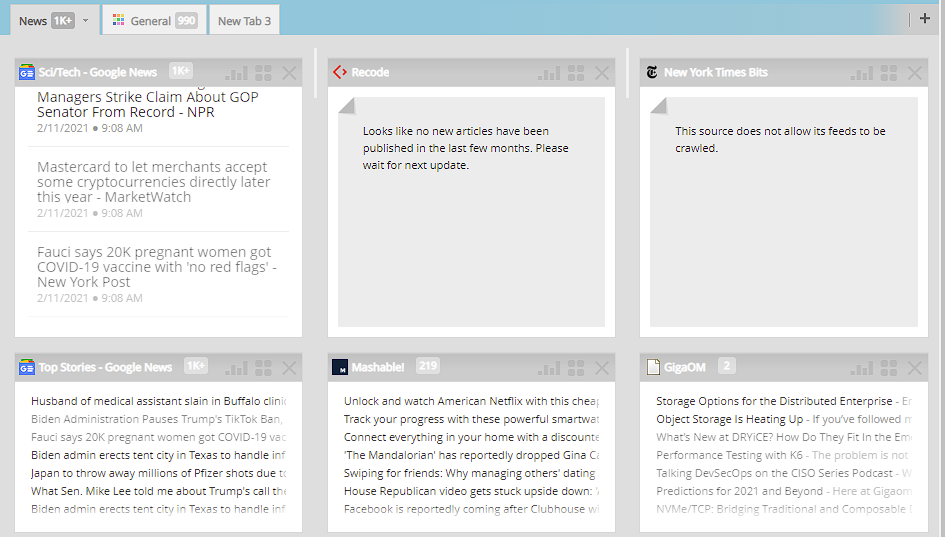Open 'What Sen. Mike Lee told me' story

[x=159, y=491]
